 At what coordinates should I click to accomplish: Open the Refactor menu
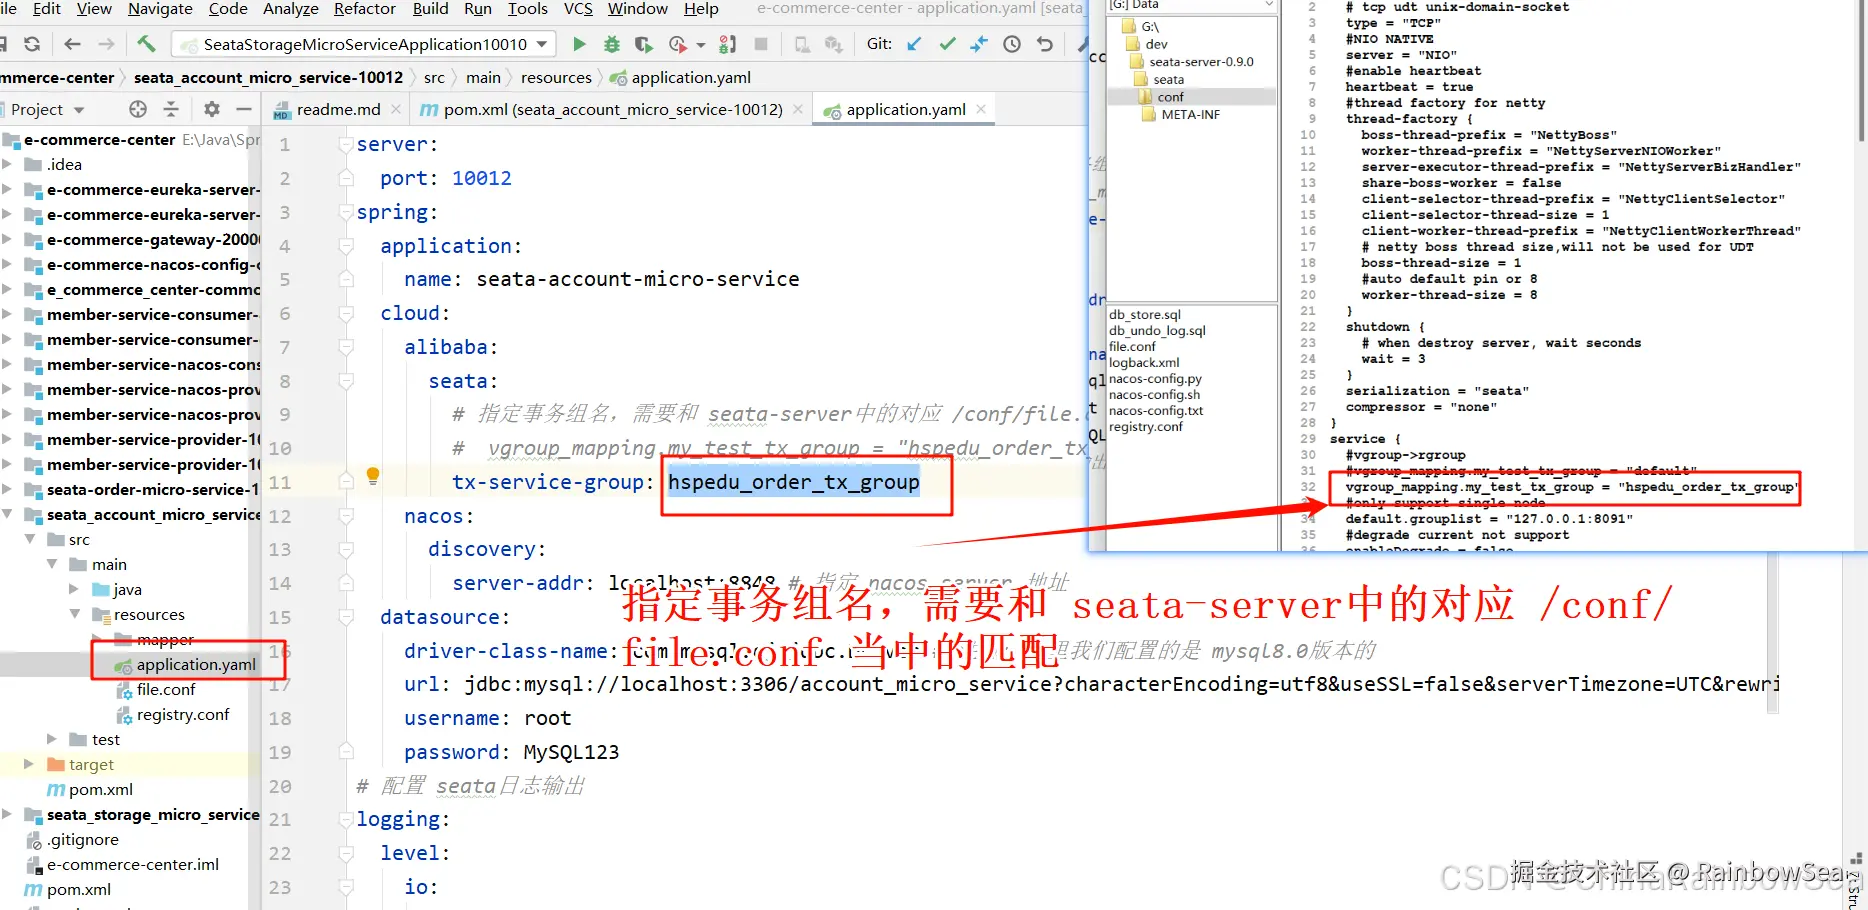tap(365, 9)
